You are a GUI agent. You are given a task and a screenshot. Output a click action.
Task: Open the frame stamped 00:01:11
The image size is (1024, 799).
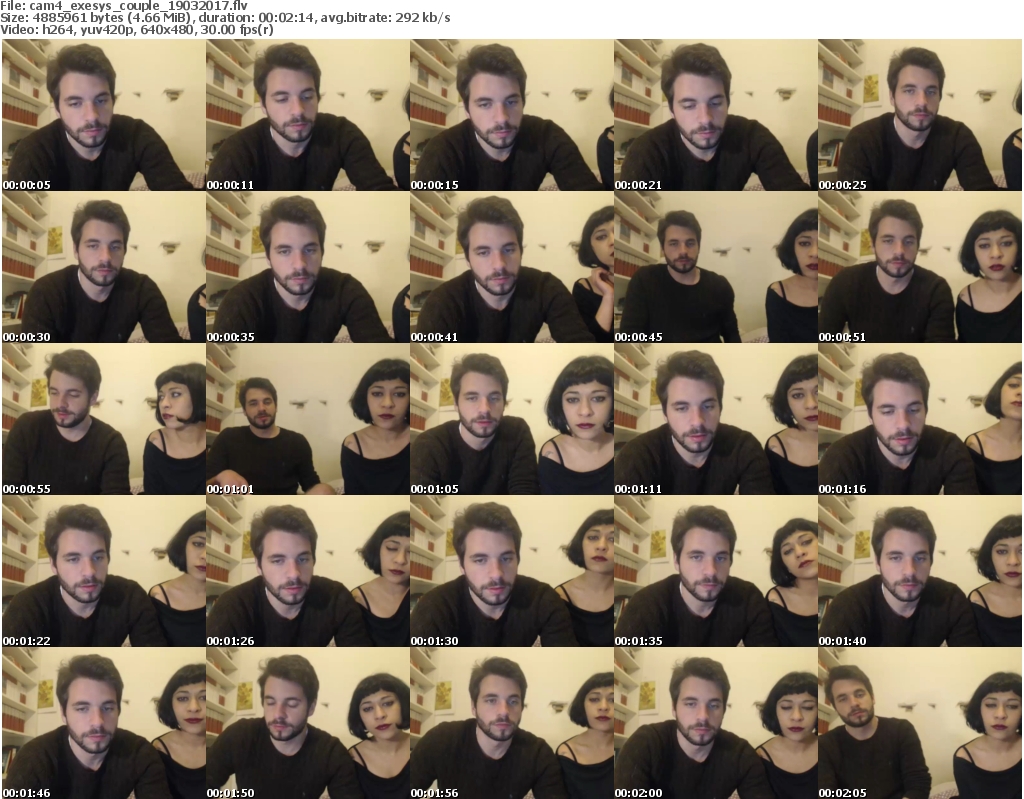[x=716, y=419]
